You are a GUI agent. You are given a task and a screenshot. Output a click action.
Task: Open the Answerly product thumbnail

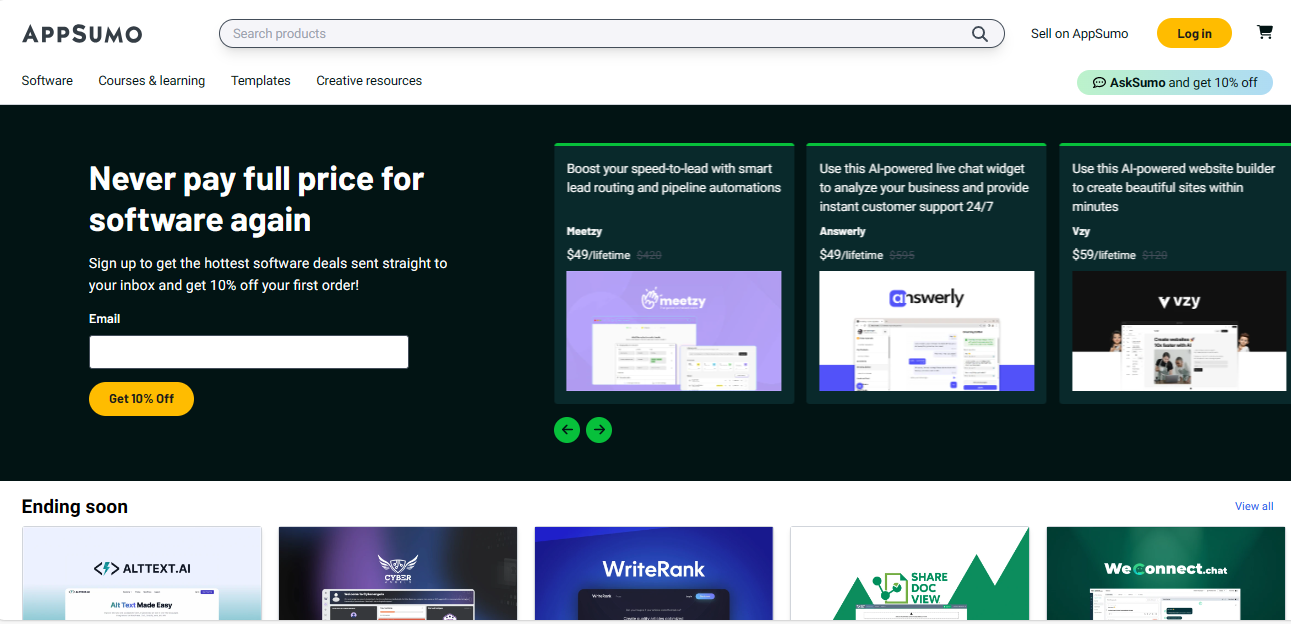pyautogui.click(x=927, y=331)
